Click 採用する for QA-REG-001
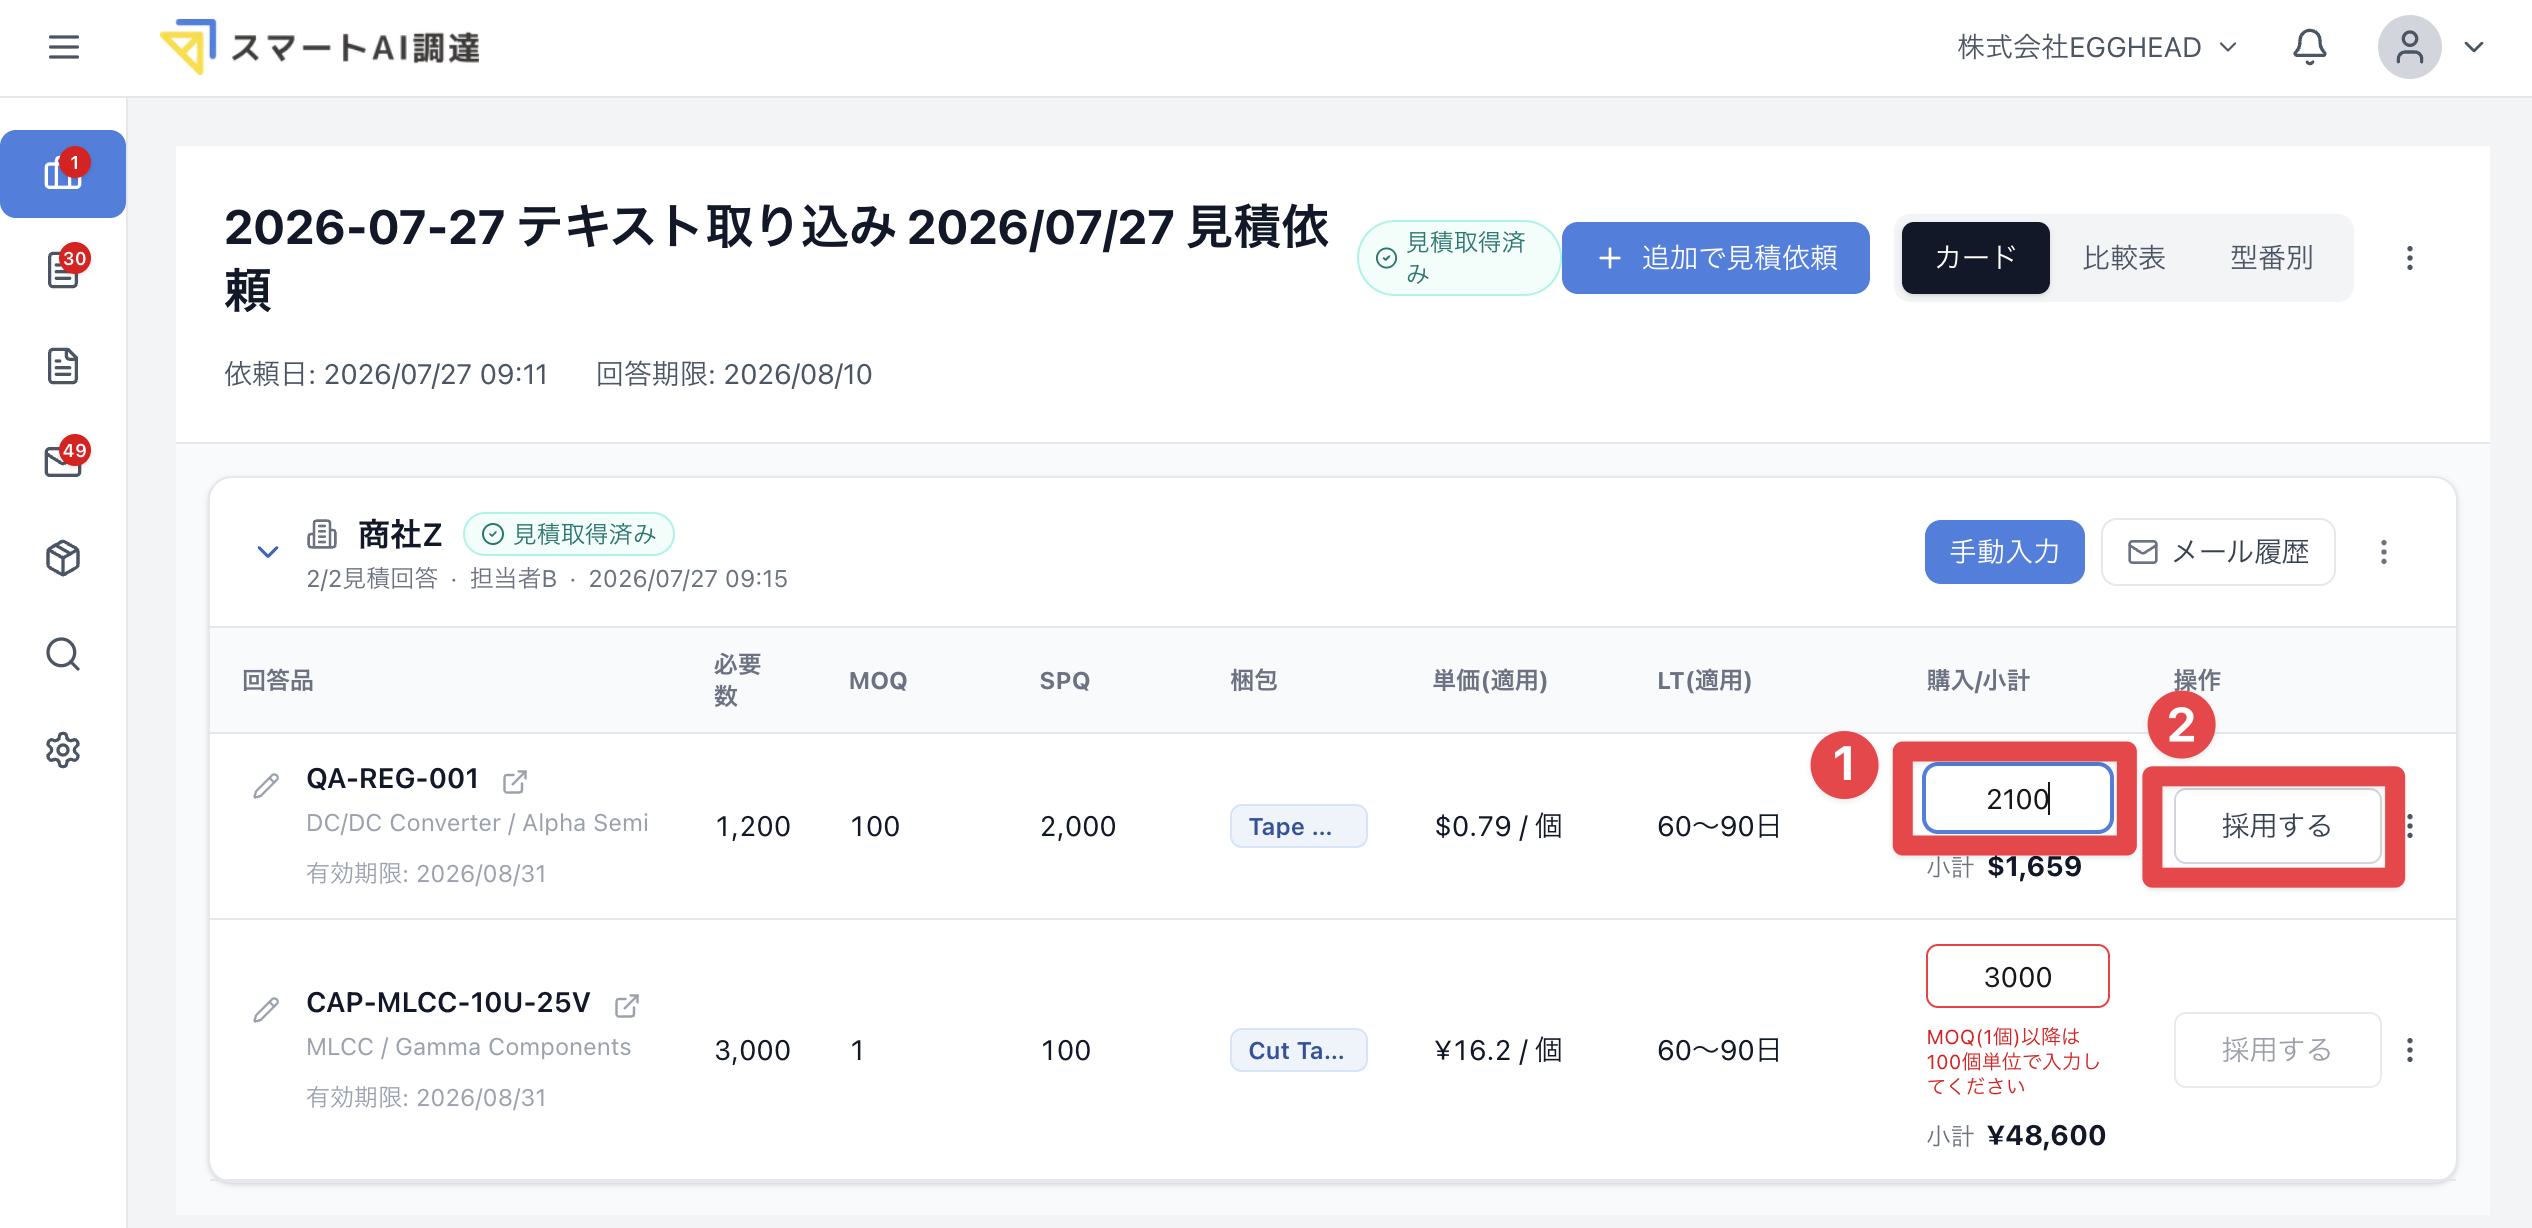The image size is (2532, 1228). (2277, 825)
